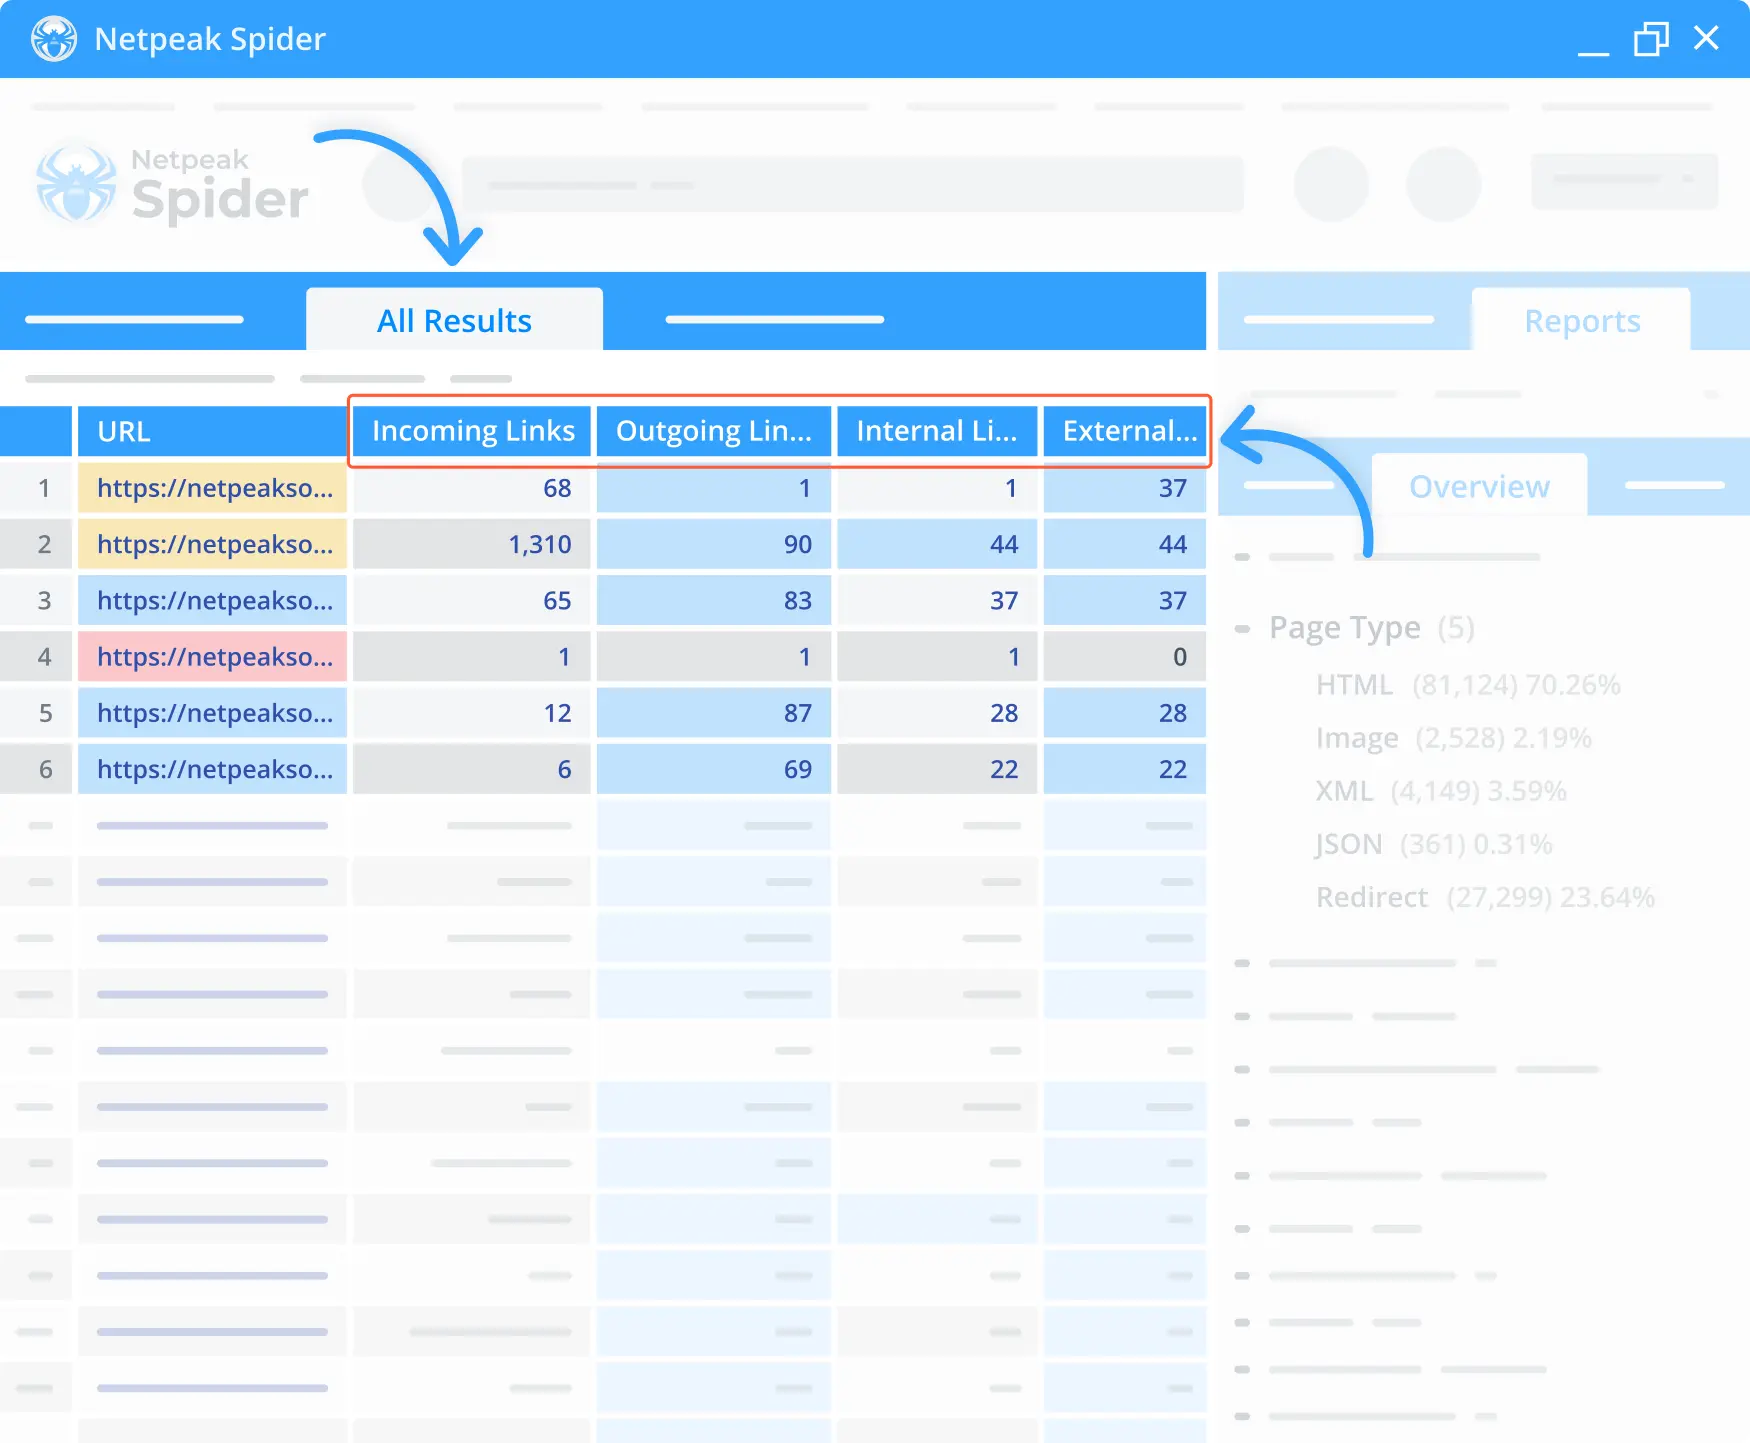The width and height of the screenshot is (1750, 1443).
Task: Close the Netpeak Spider window
Action: pos(1706,38)
